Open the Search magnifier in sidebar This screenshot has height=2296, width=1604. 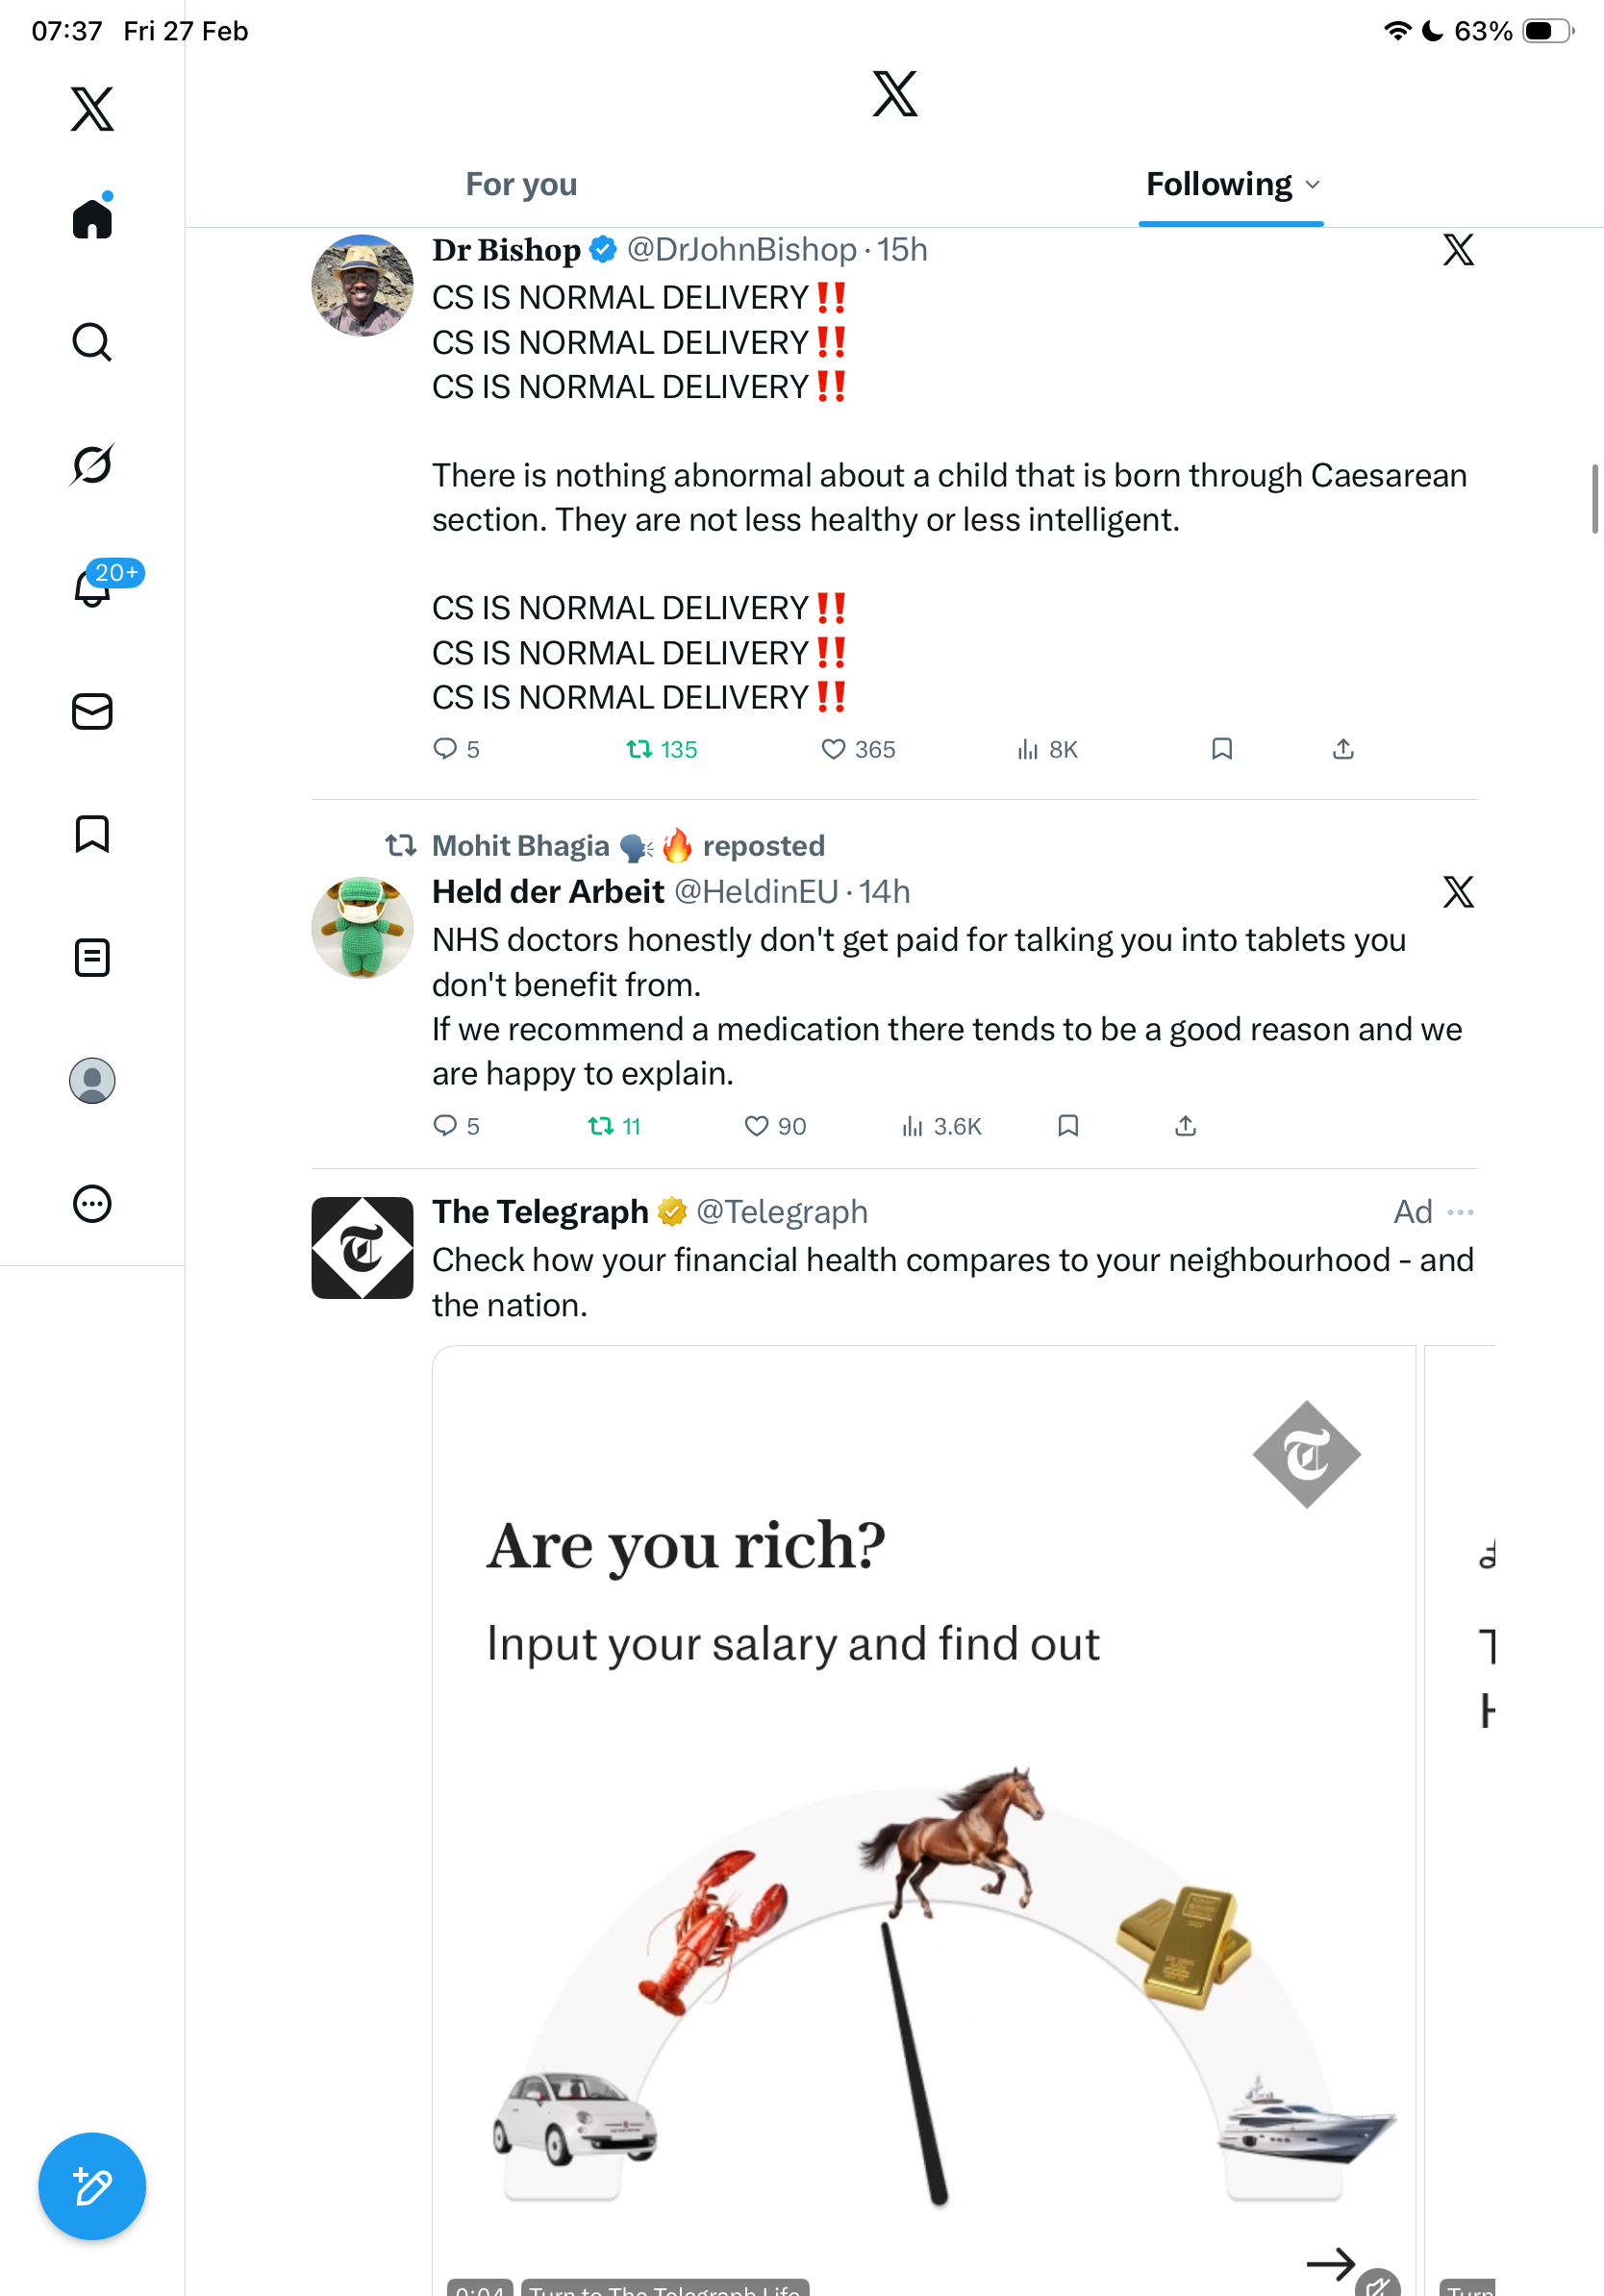[x=92, y=342]
